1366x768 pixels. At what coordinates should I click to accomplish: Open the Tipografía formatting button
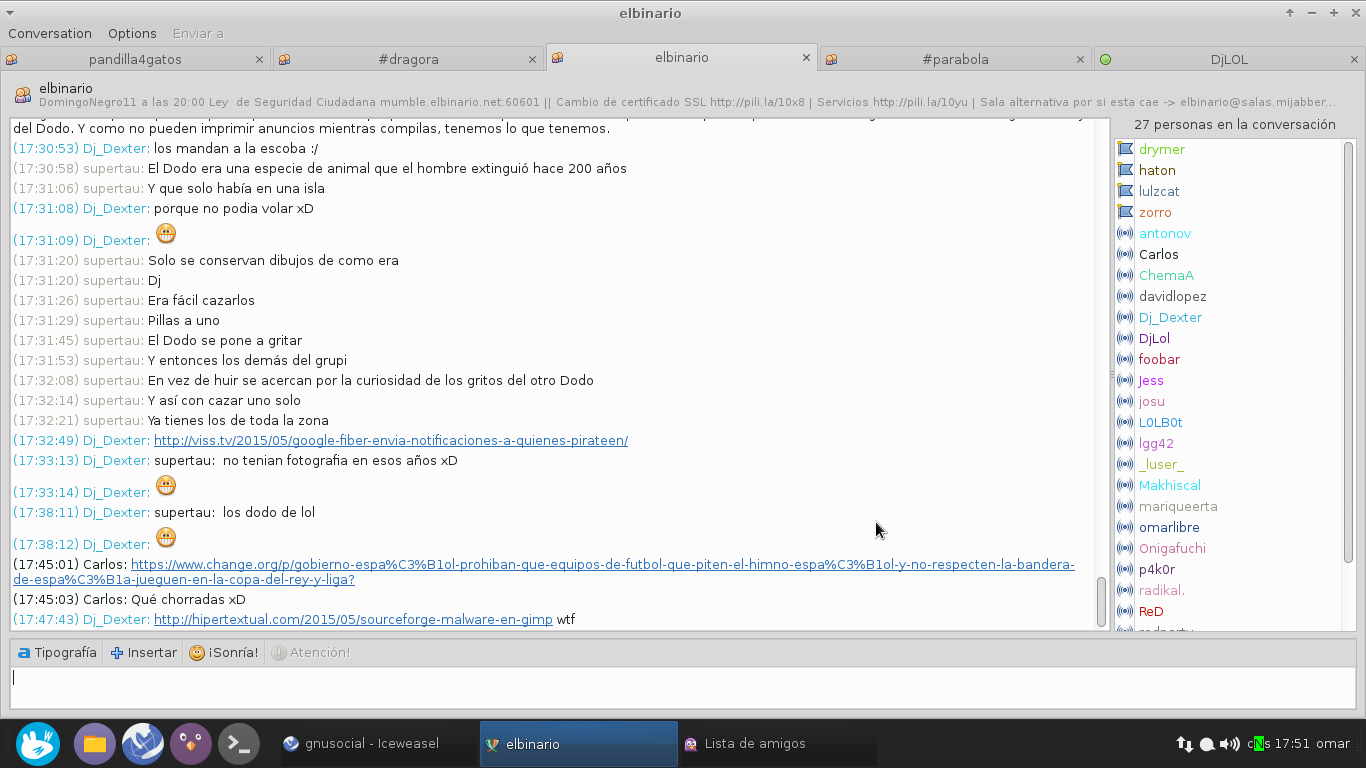(57, 652)
